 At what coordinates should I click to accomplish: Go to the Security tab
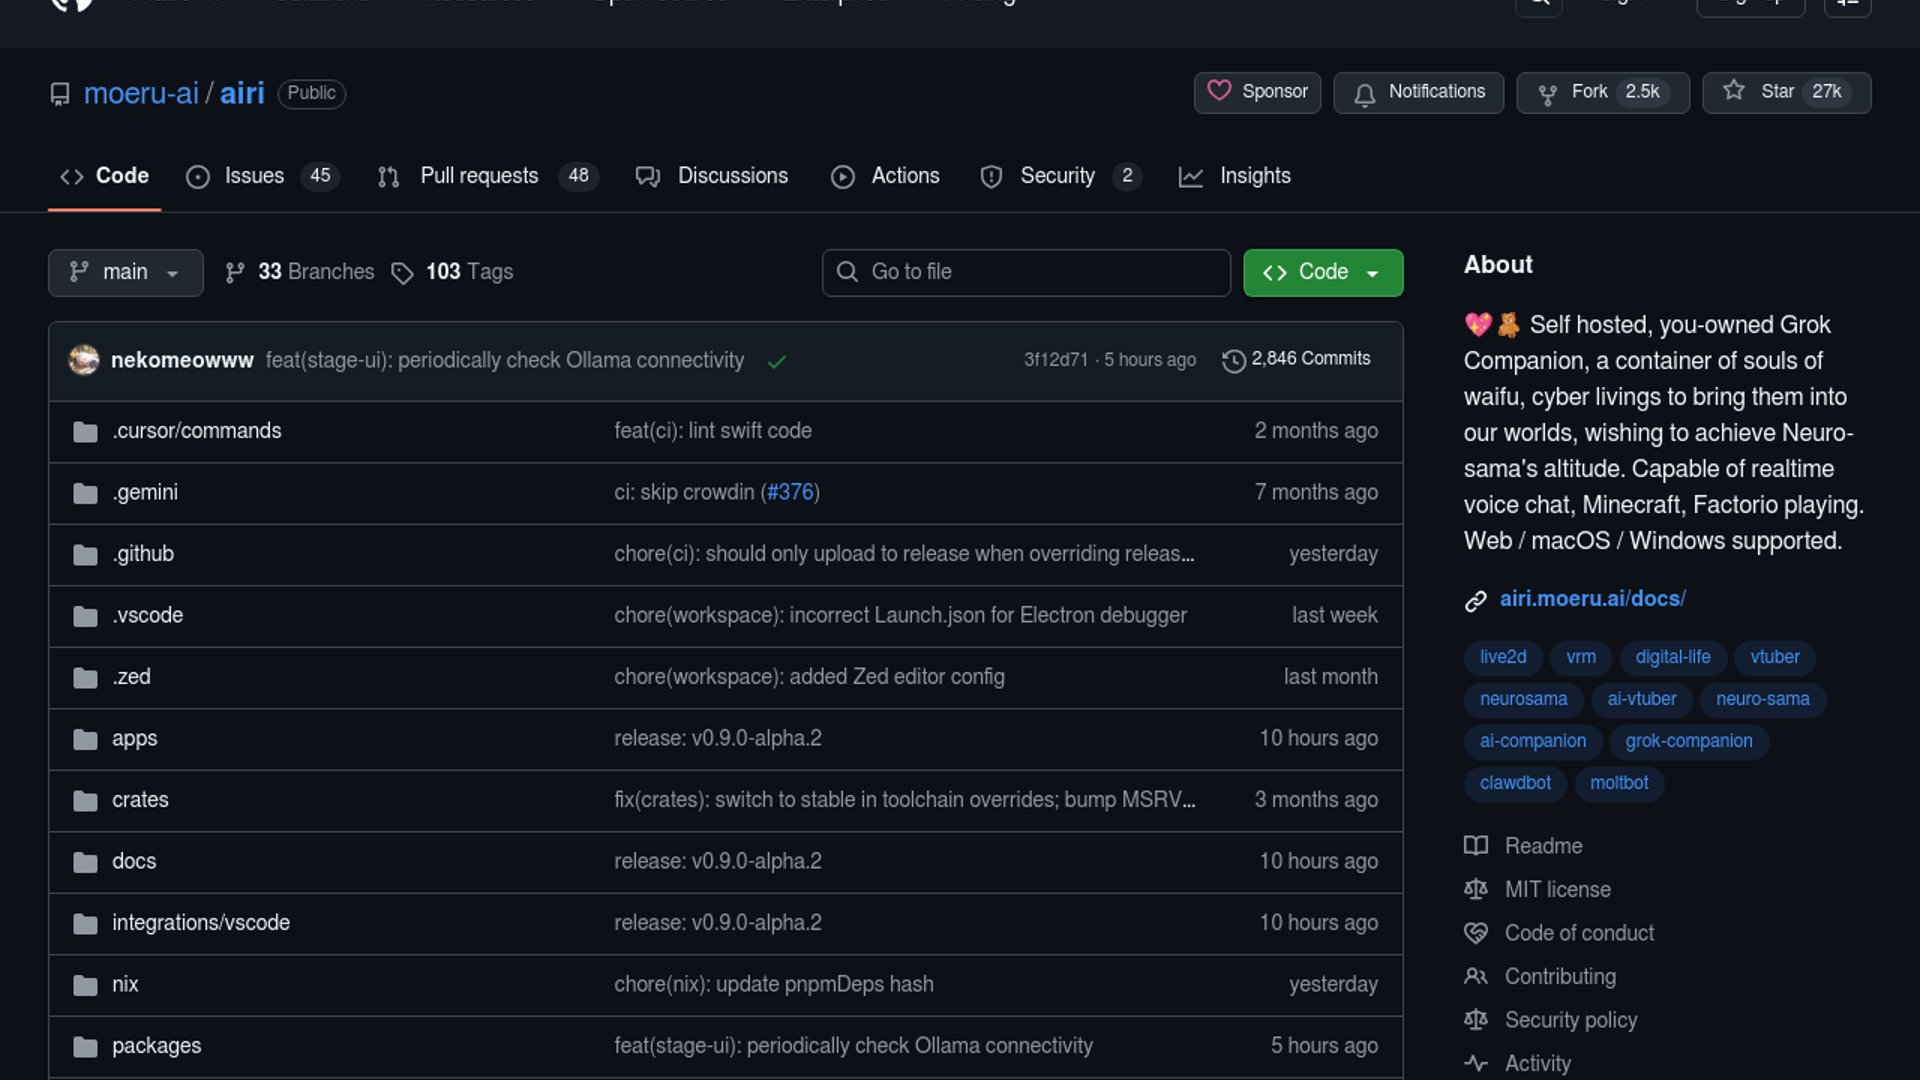(x=1056, y=176)
